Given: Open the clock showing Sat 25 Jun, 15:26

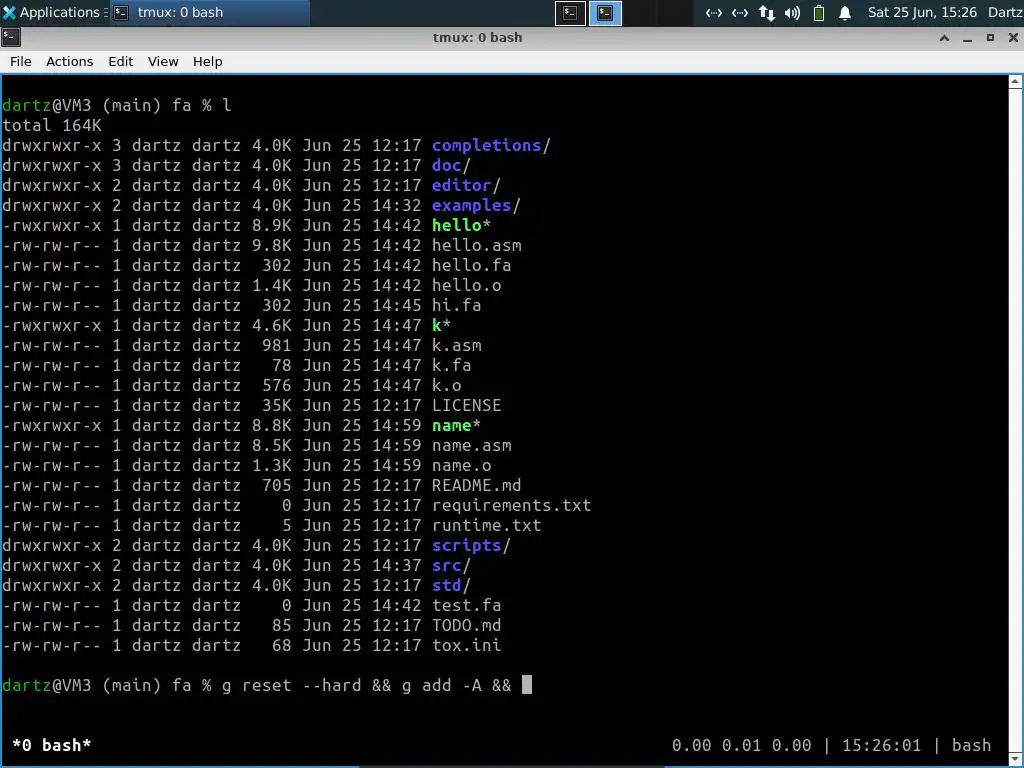Looking at the screenshot, I should coord(921,12).
